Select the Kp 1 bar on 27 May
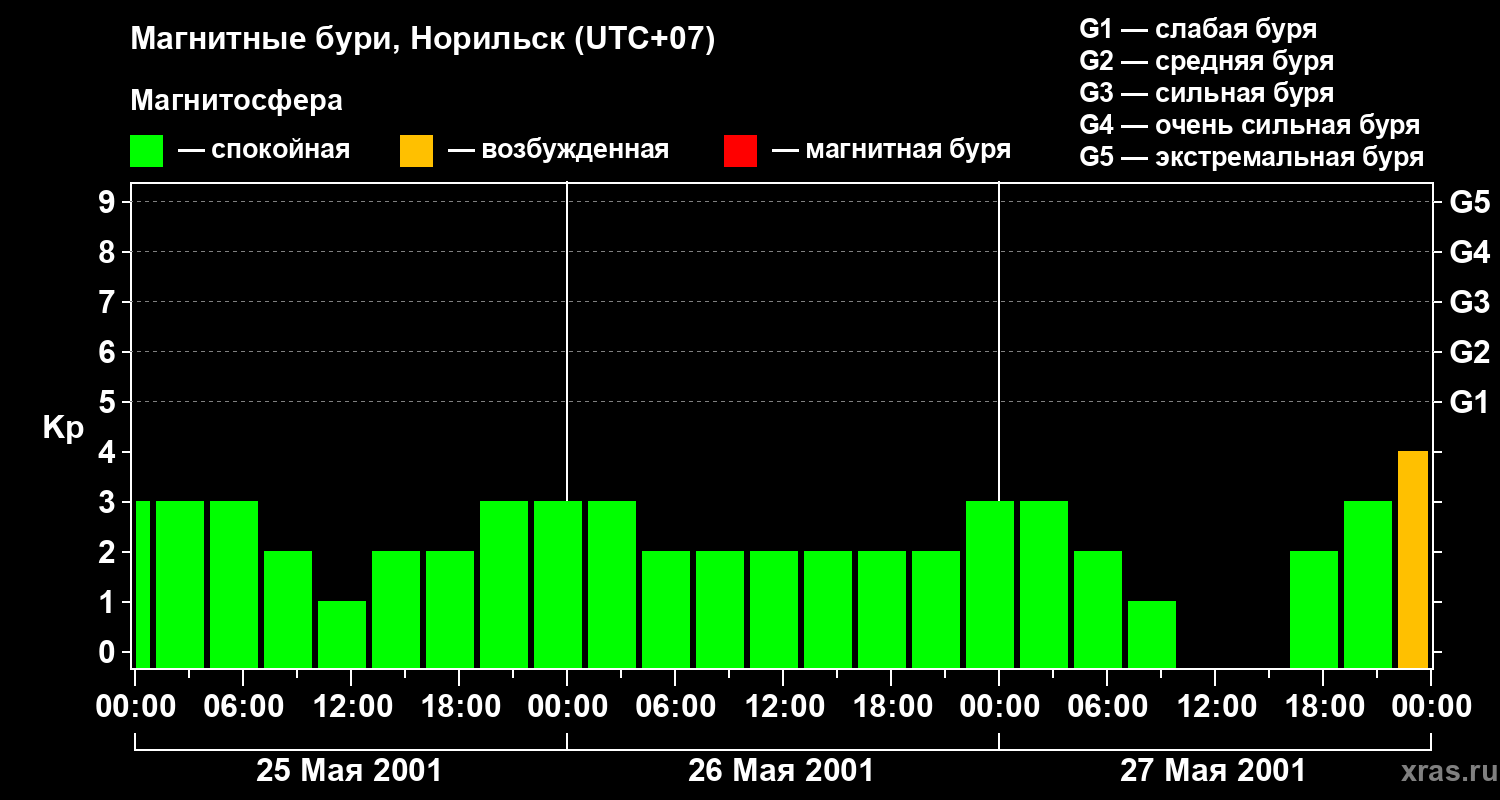The image size is (1500, 800). click(x=1152, y=634)
